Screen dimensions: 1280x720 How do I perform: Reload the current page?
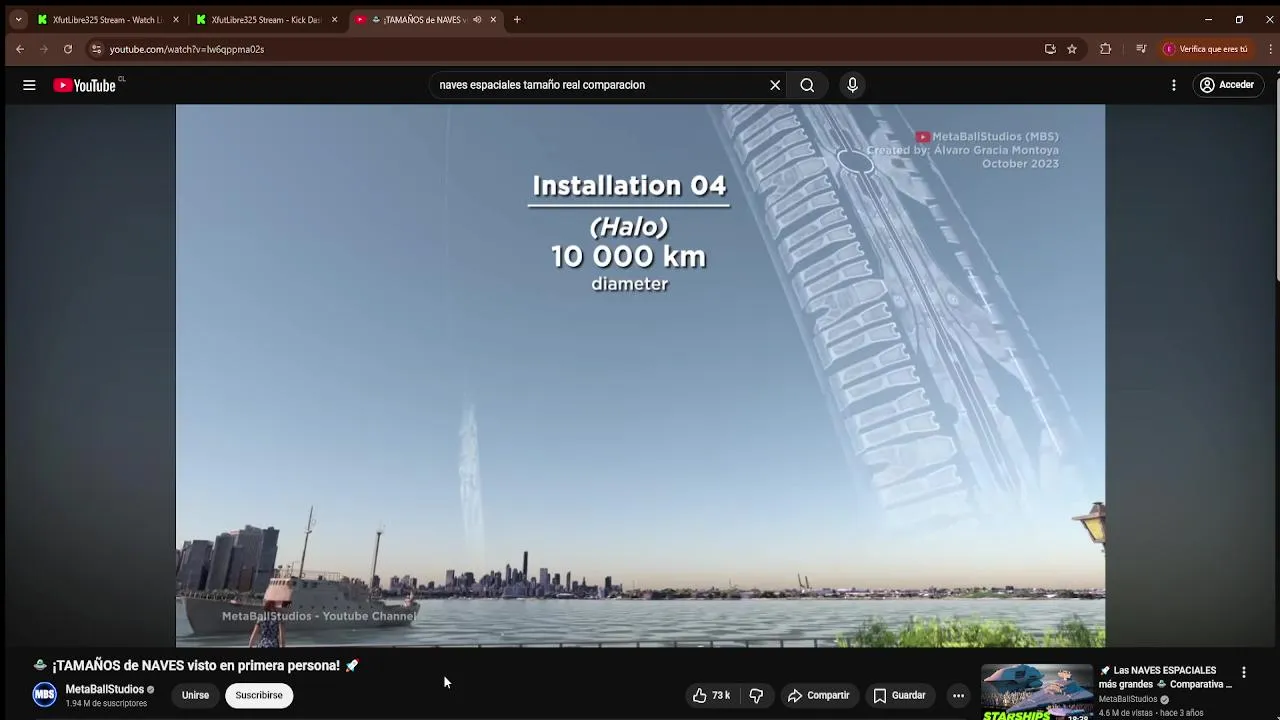(x=68, y=49)
